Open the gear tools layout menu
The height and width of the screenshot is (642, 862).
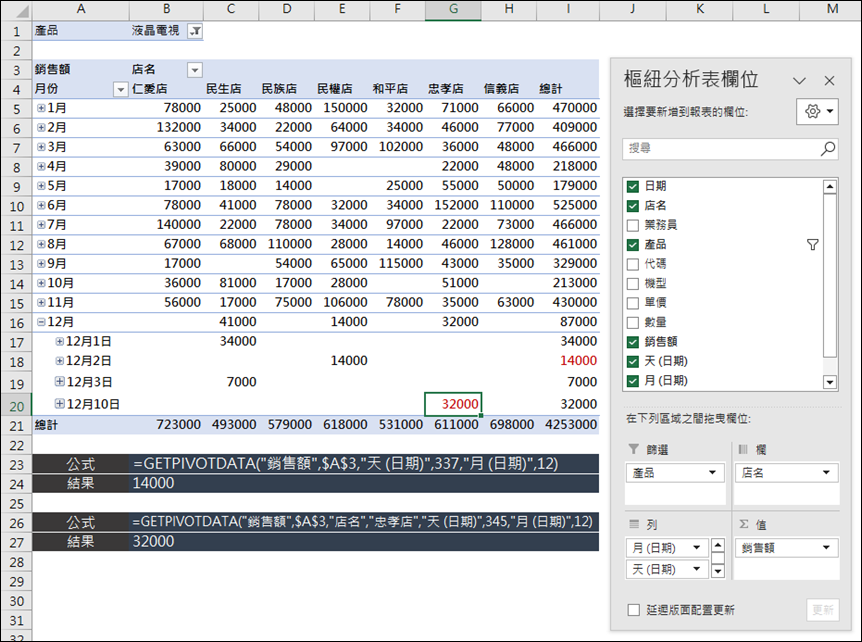click(817, 112)
